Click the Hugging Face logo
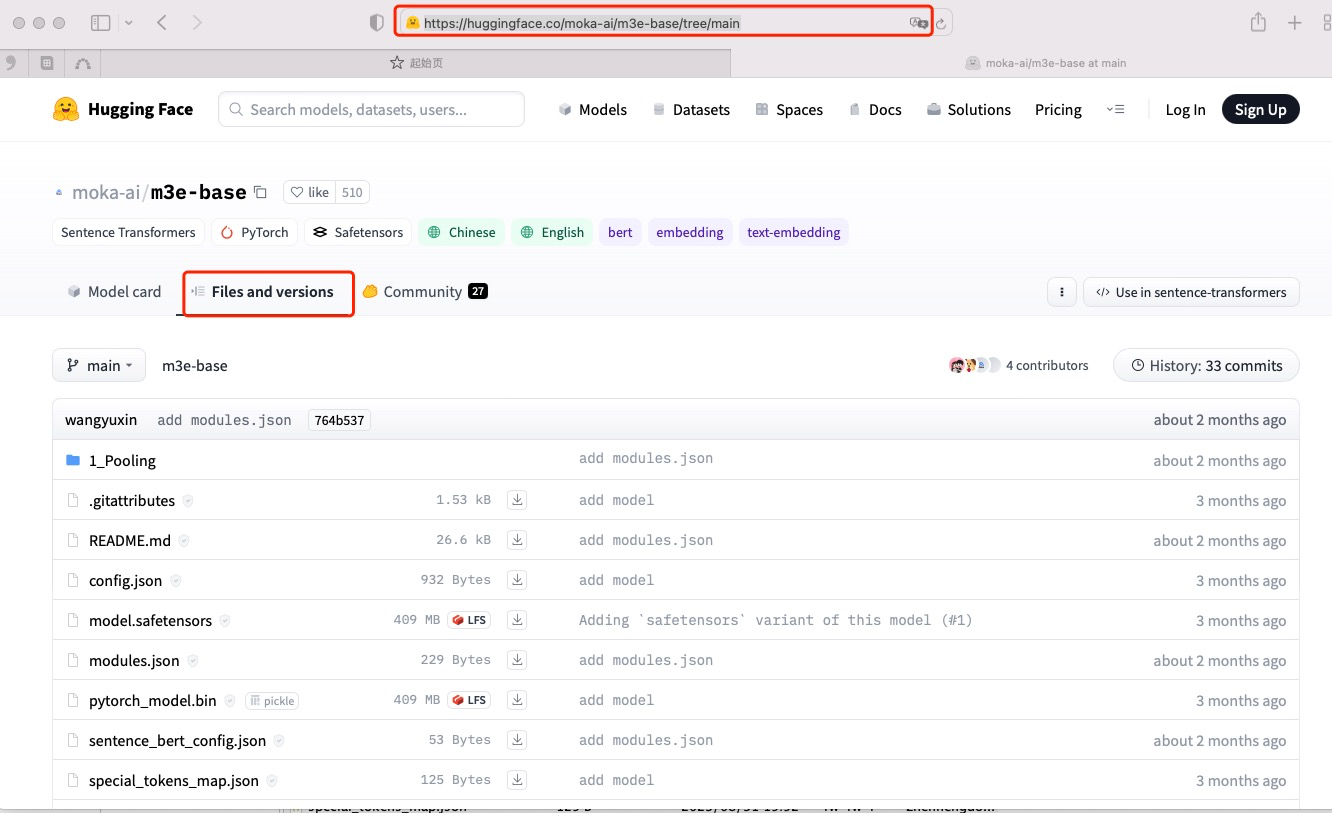1332x813 pixels. [123, 109]
